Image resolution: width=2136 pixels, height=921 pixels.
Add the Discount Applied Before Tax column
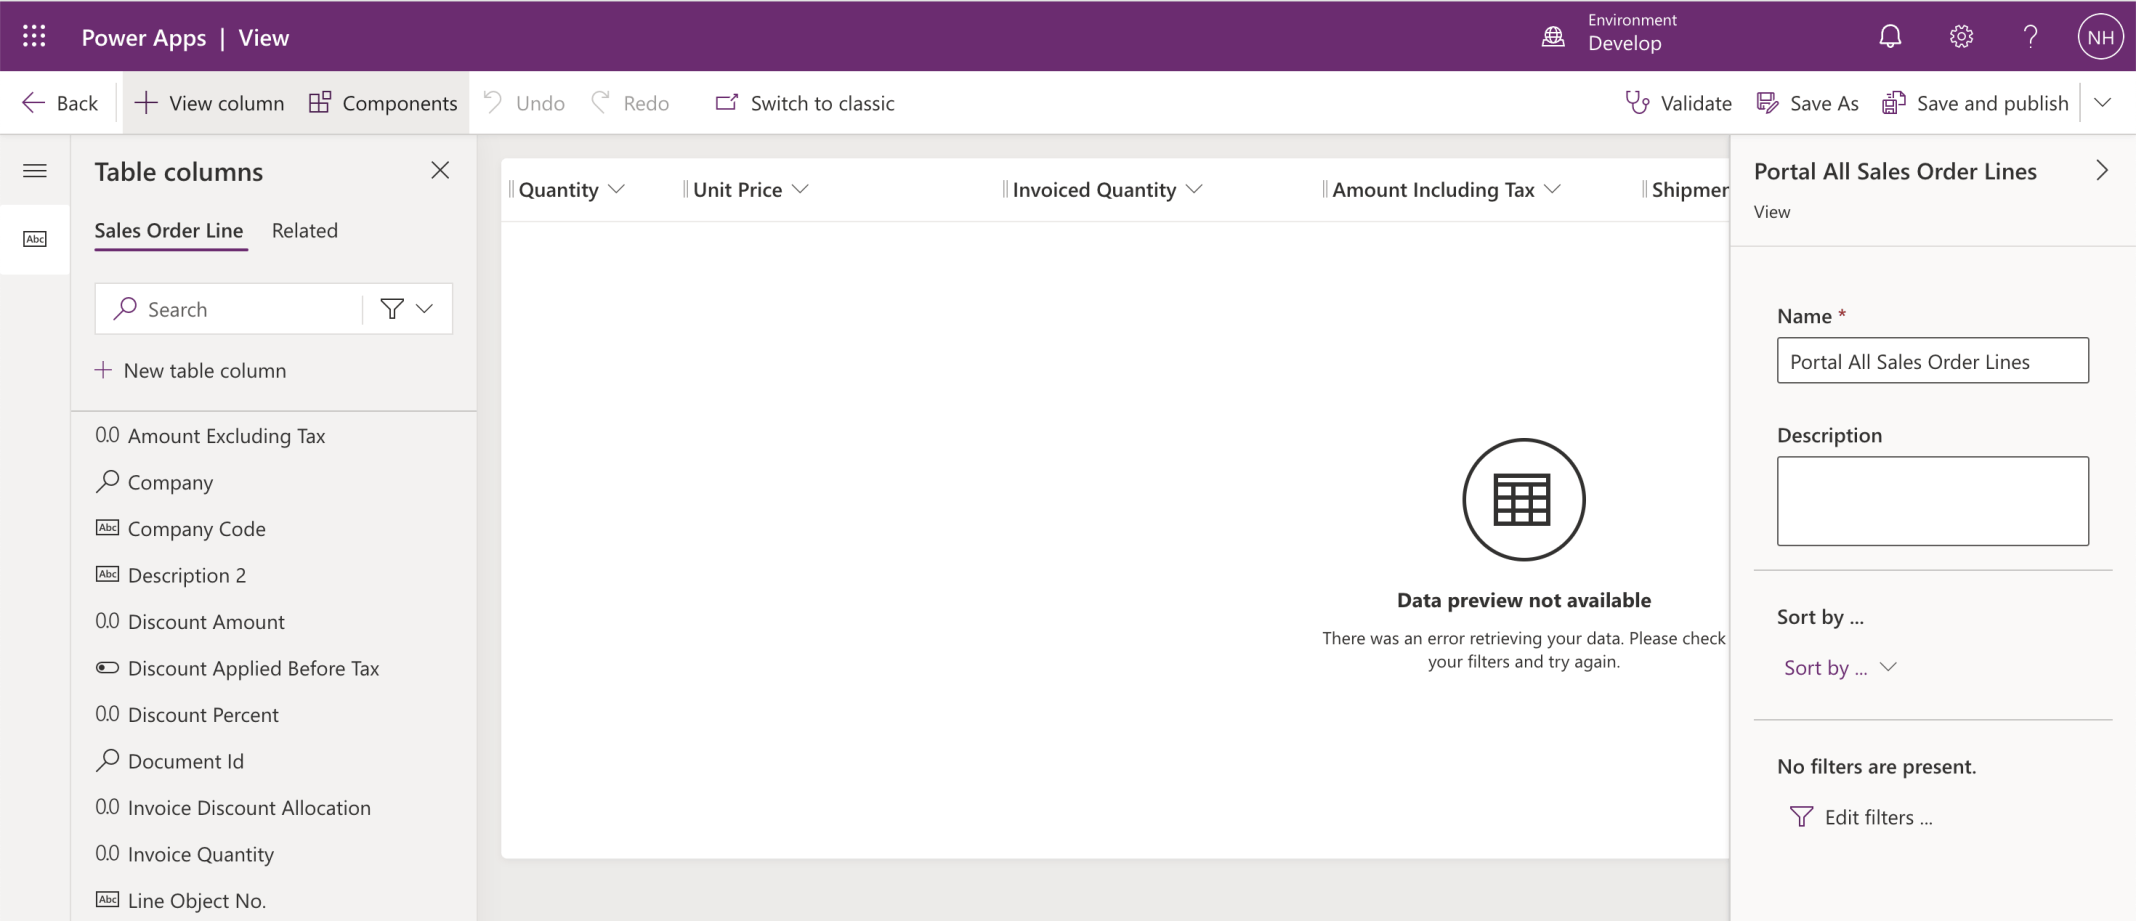(253, 669)
